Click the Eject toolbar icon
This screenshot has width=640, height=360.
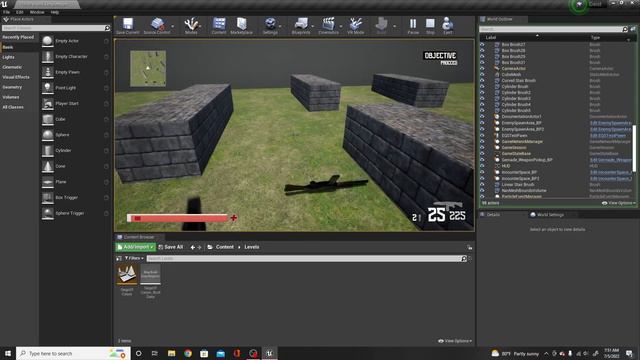click(447, 24)
